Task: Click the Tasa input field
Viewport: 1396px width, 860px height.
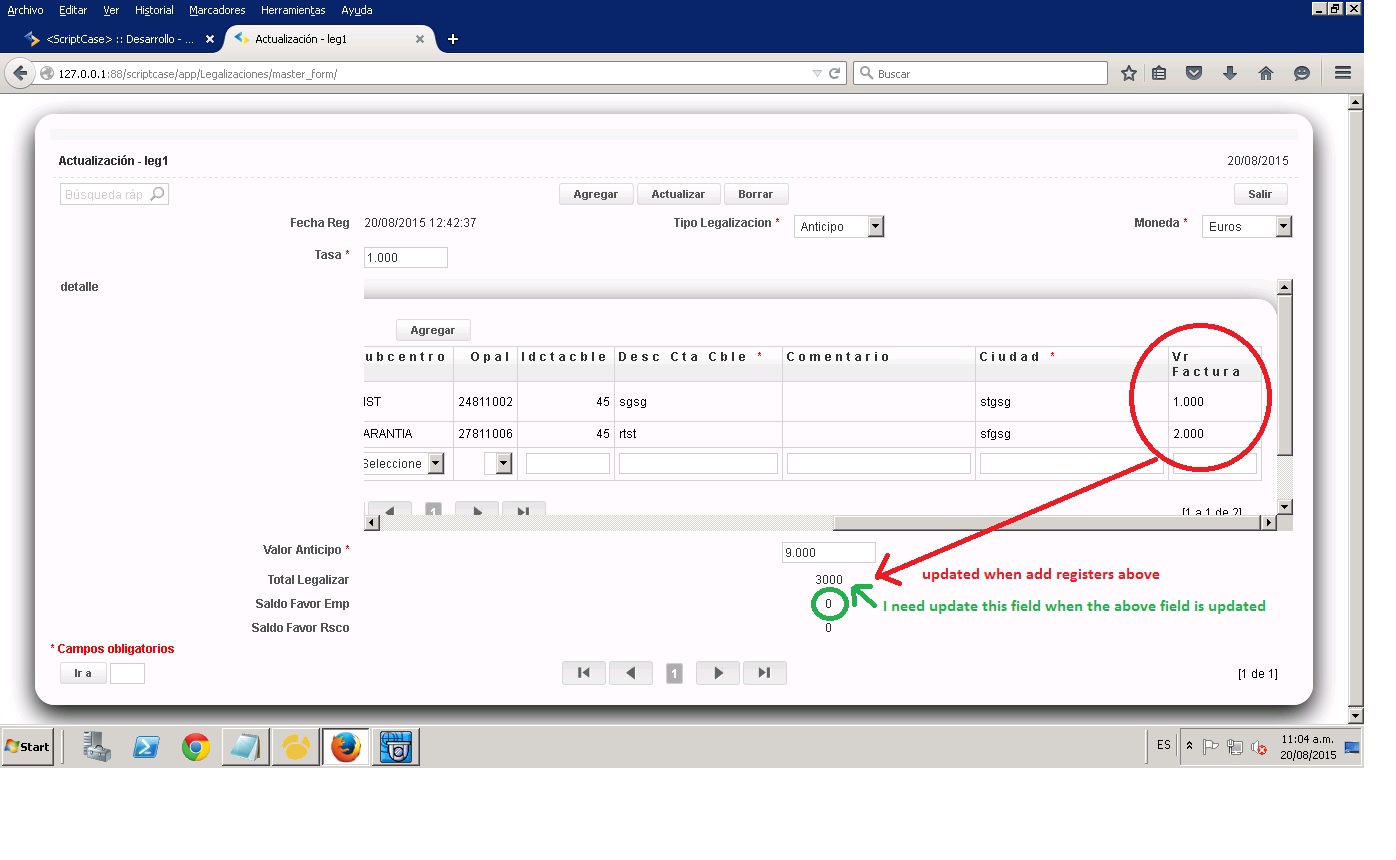Action: coord(405,257)
